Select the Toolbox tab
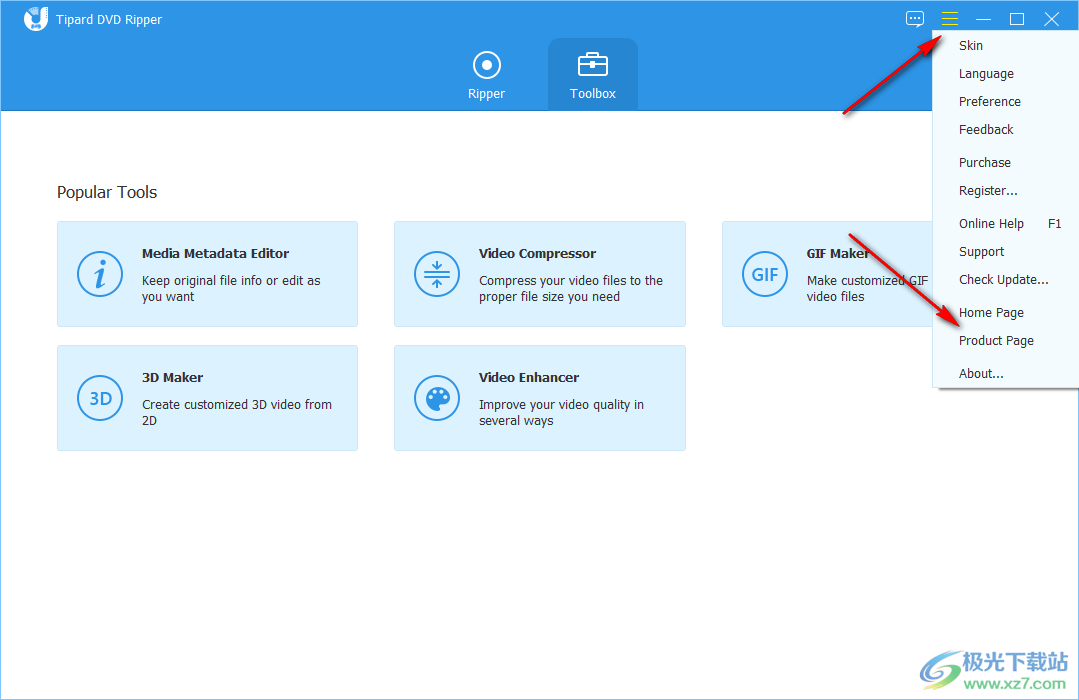 point(592,75)
